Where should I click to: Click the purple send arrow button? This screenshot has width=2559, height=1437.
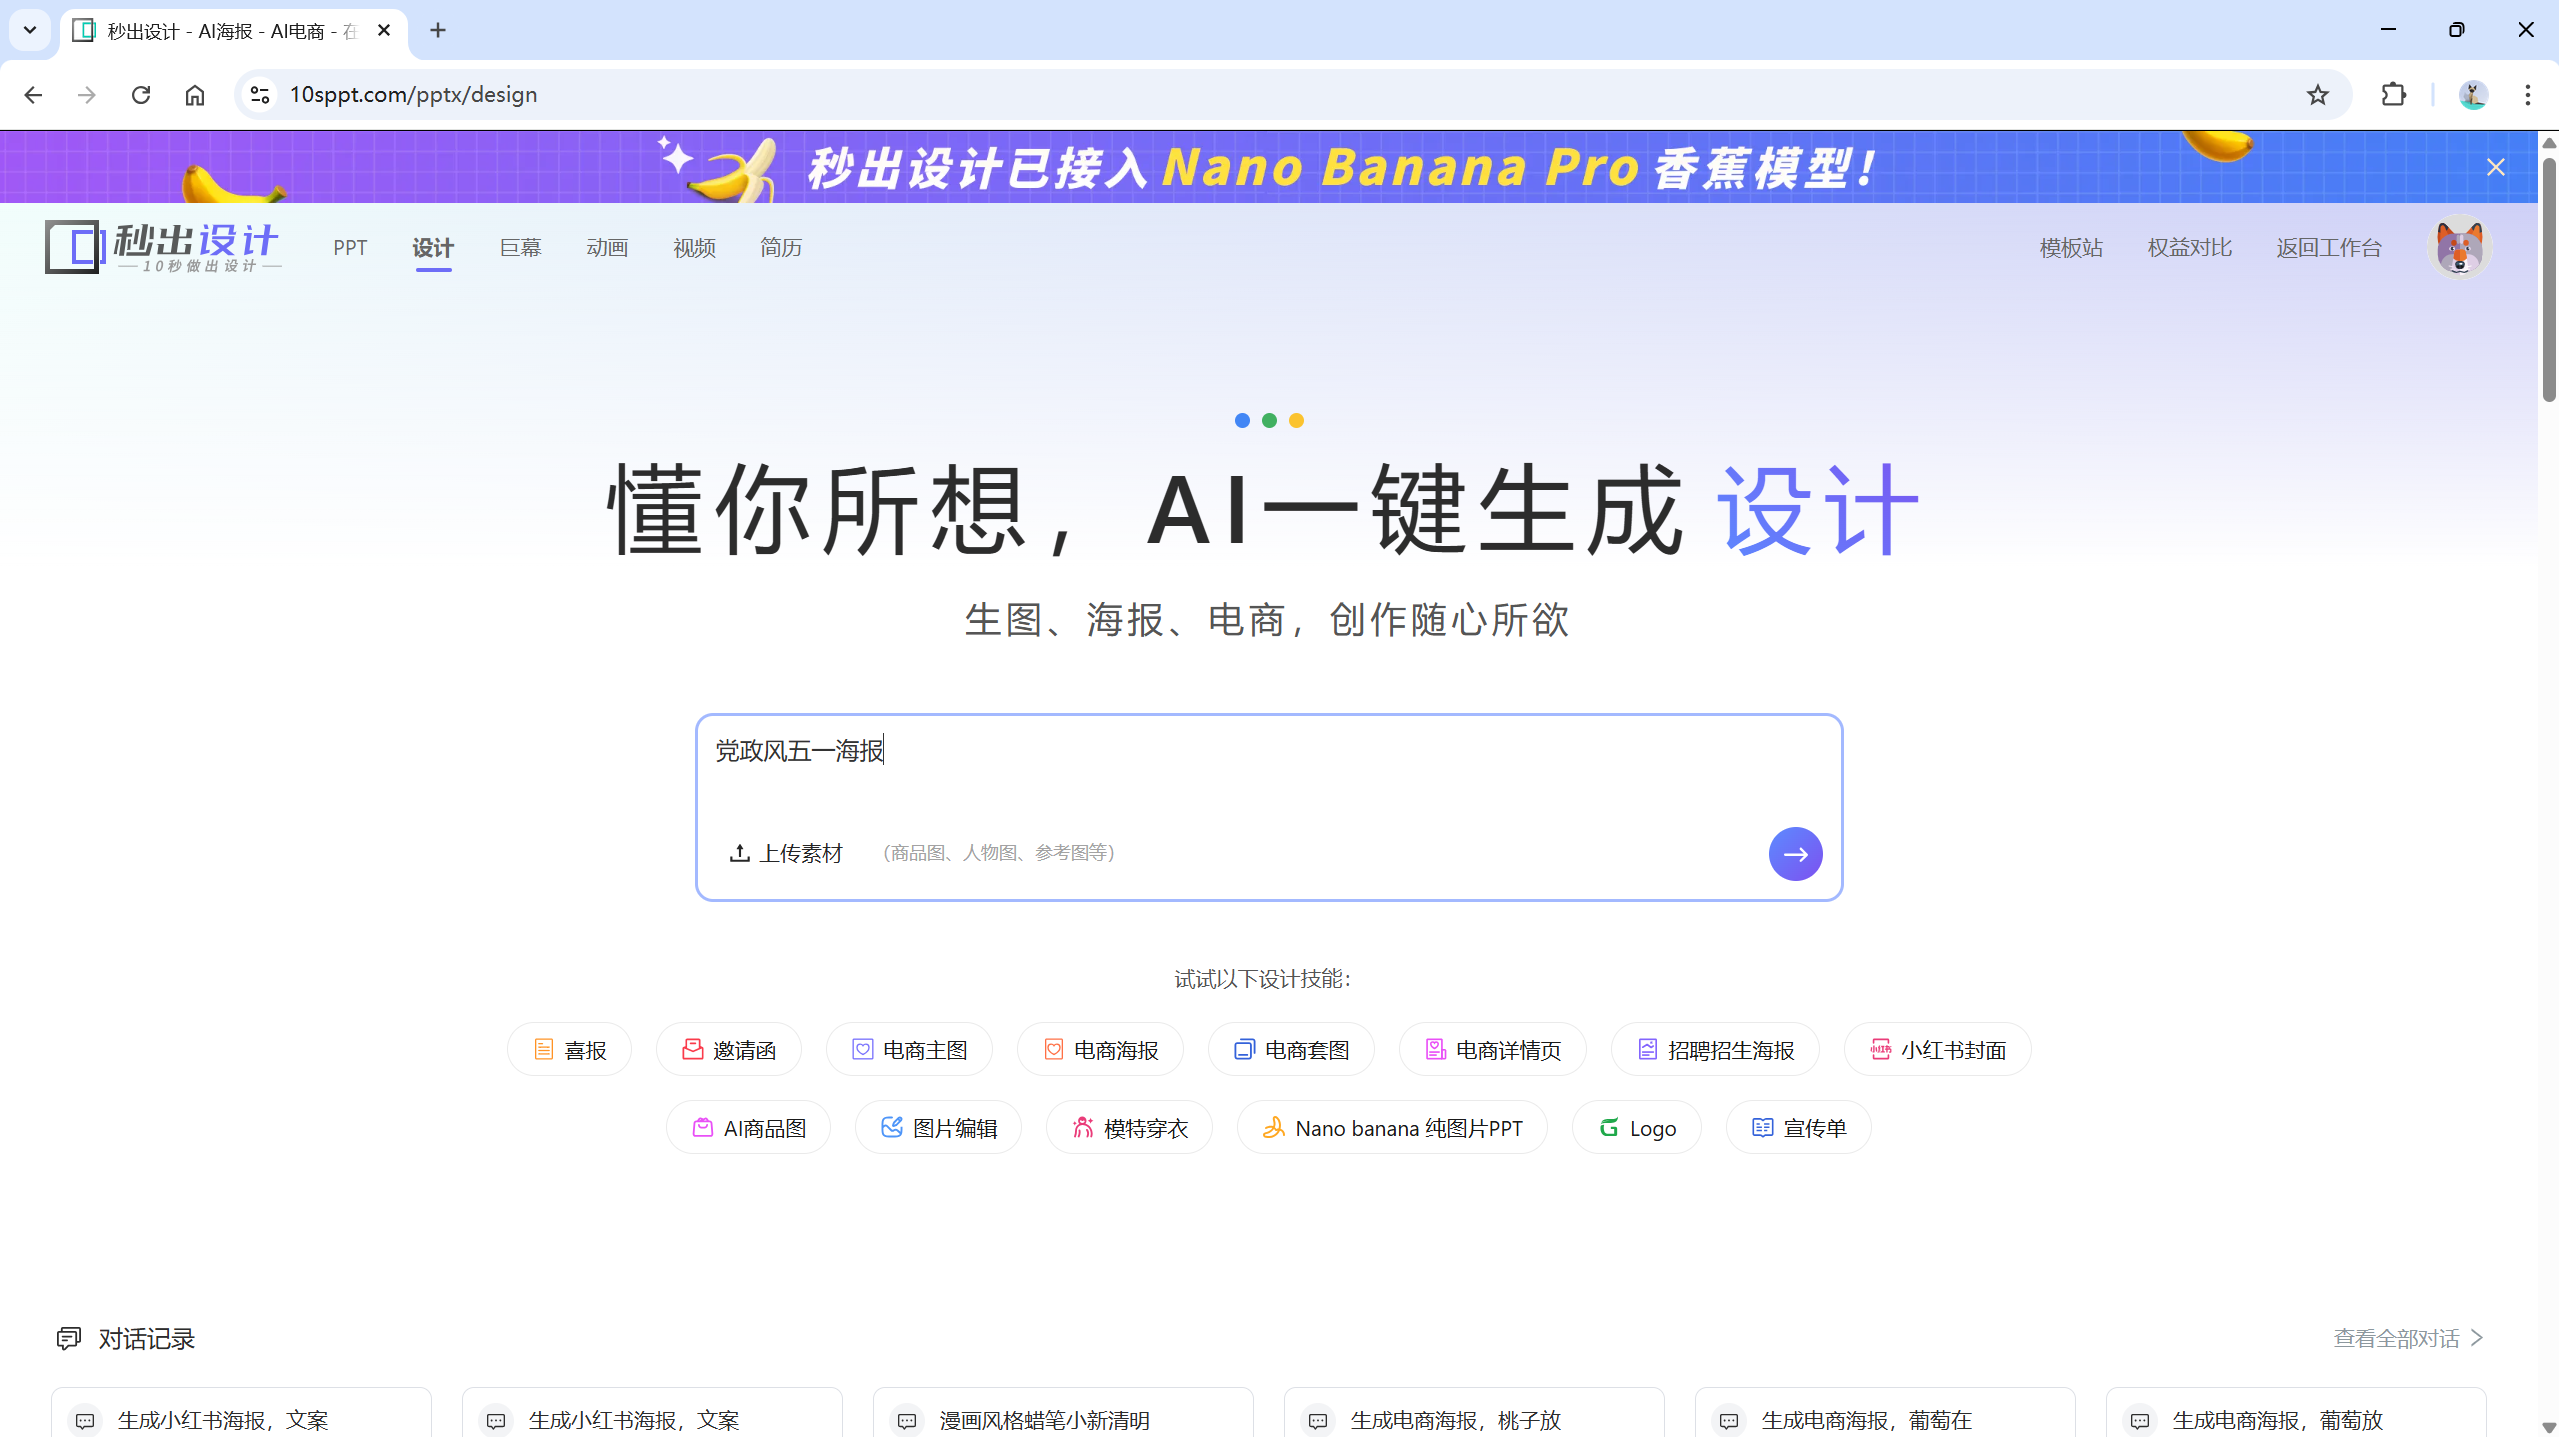(1795, 853)
